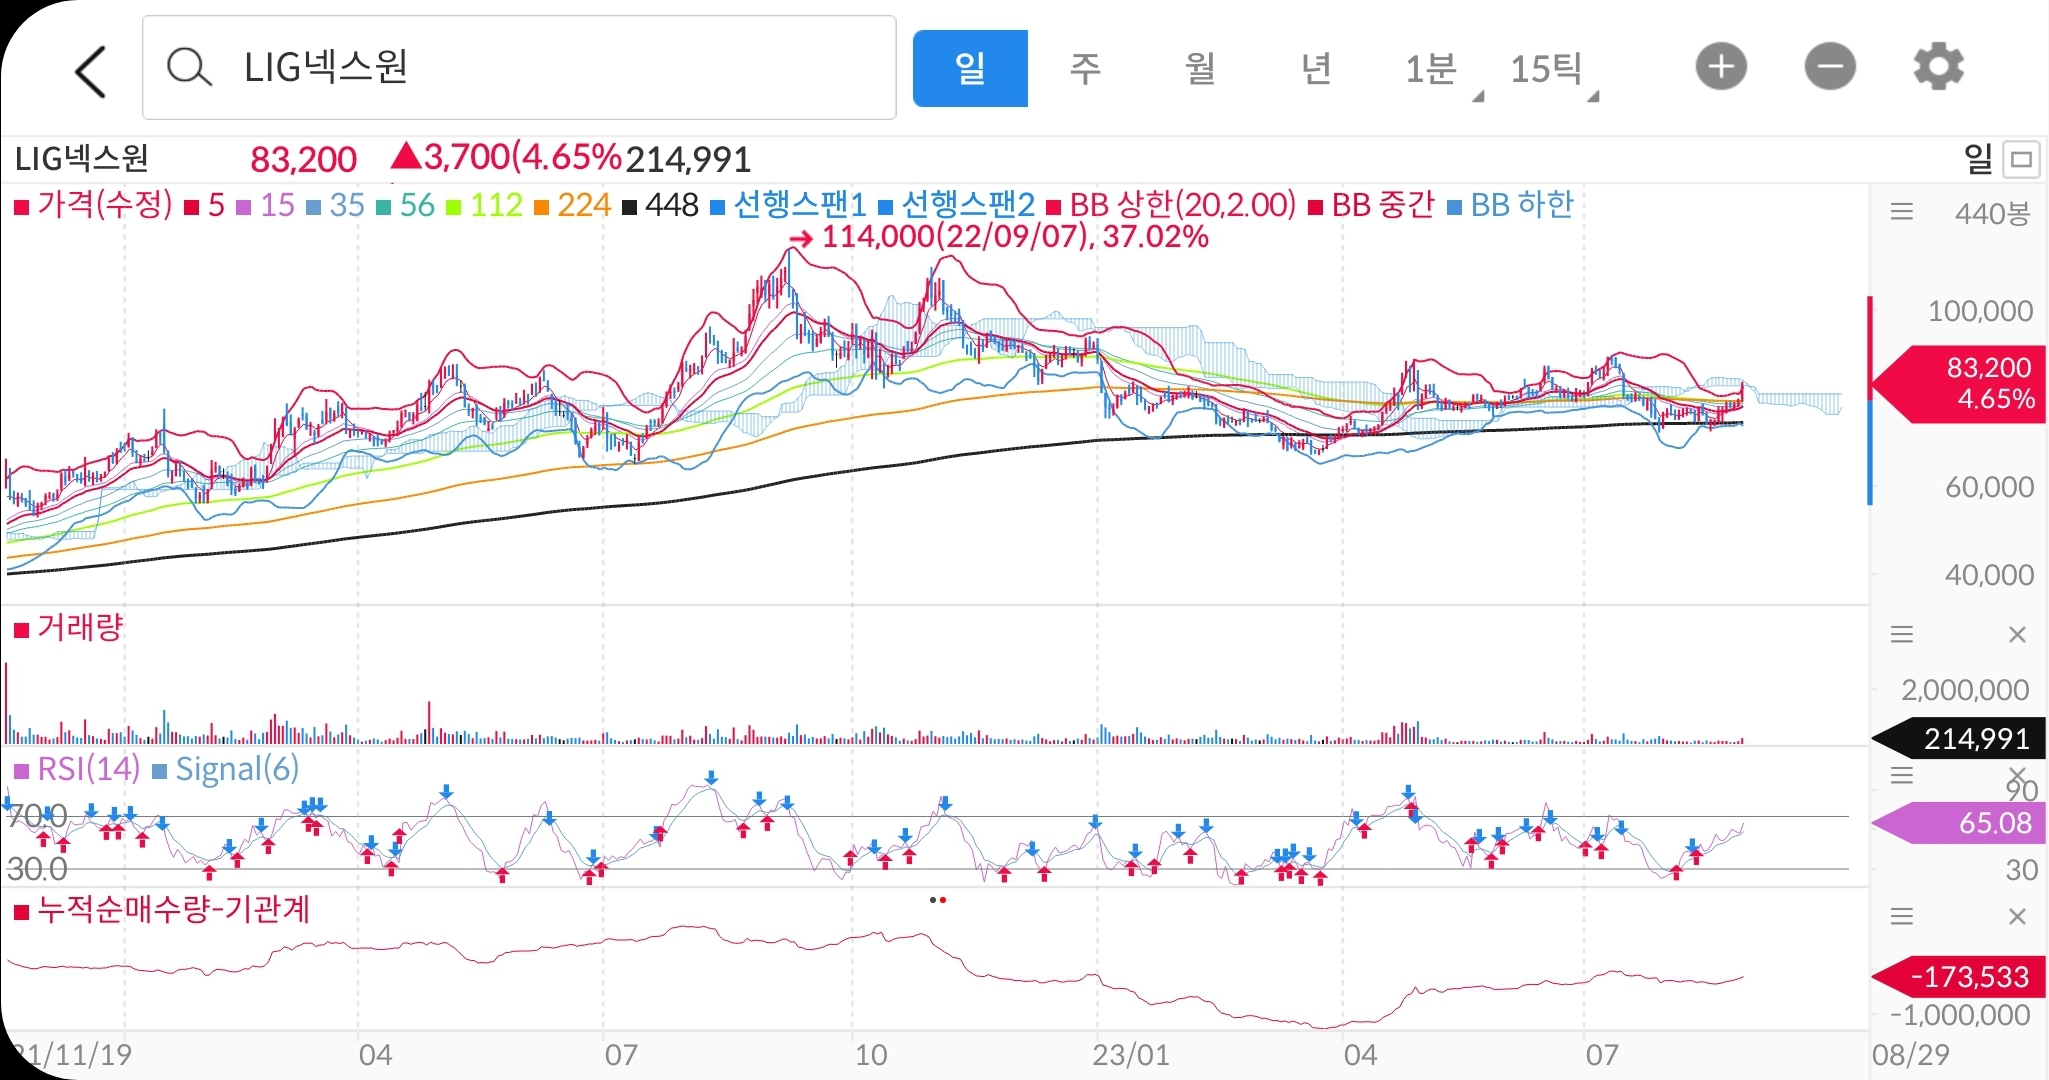
Task: Toggle the 56-day moving average legend
Action: pyautogui.click(x=405, y=205)
